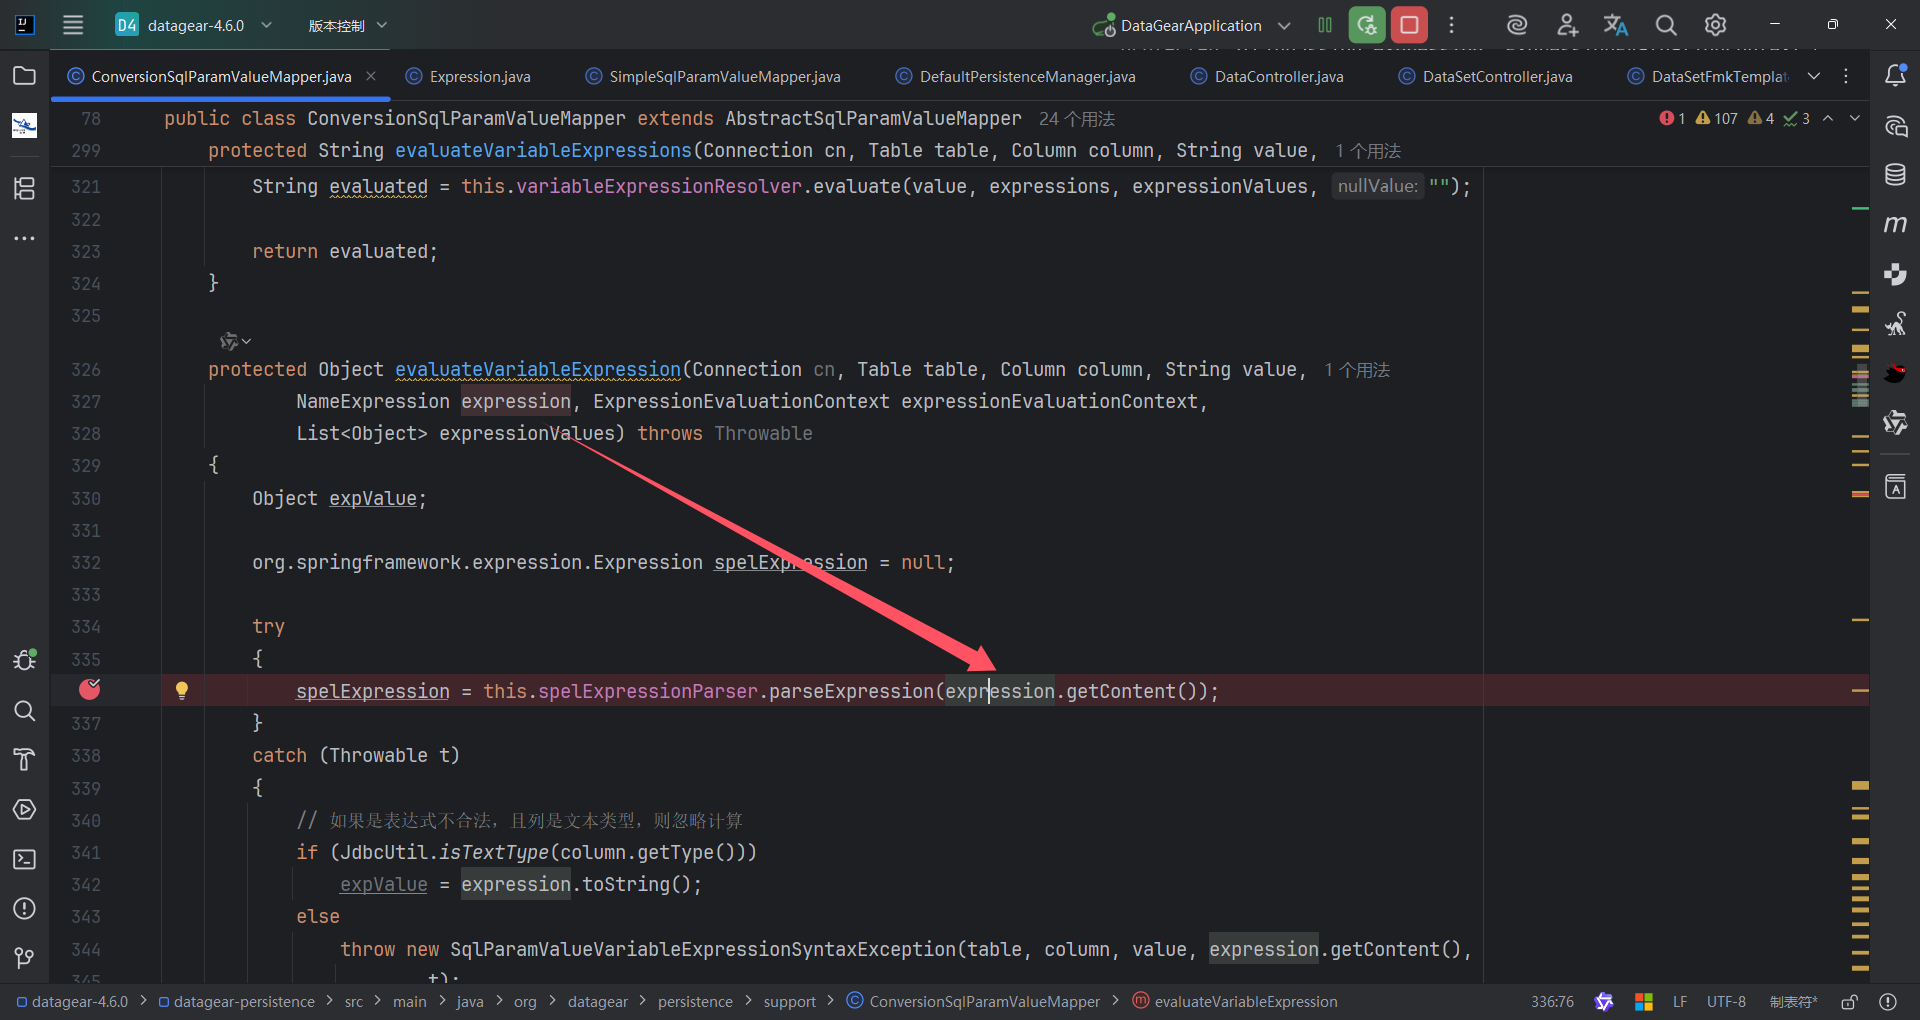Go to next highlighted error
The height and width of the screenshot is (1020, 1920).
tap(1855, 118)
